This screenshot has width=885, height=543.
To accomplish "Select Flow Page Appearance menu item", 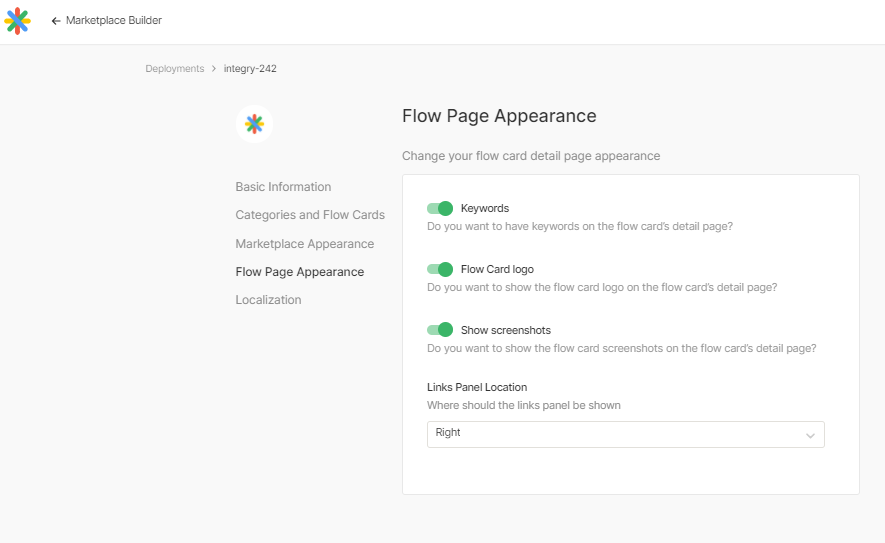I will point(300,272).
